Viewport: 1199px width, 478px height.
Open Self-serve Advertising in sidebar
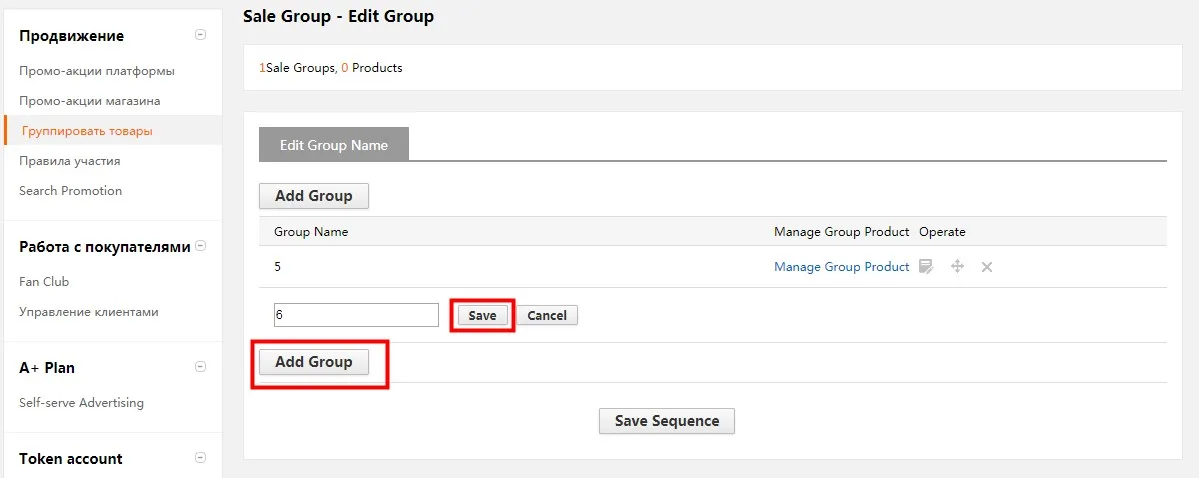pos(81,402)
